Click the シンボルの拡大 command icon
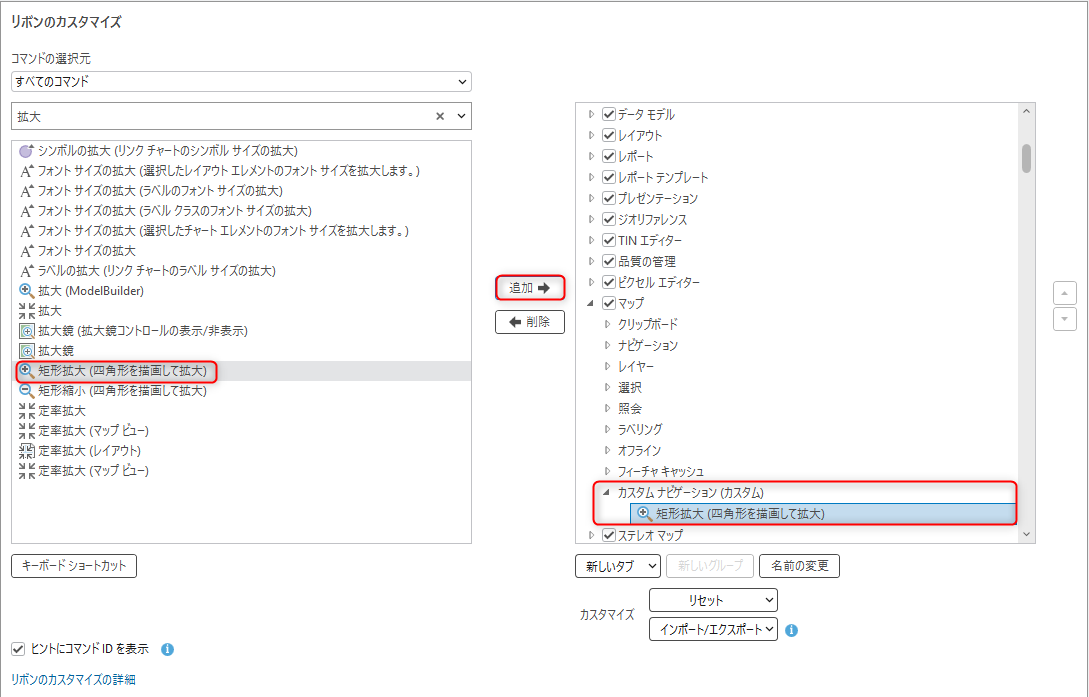Image resolution: width=1089 pixels, height=697 pixels. pos(27,151)
